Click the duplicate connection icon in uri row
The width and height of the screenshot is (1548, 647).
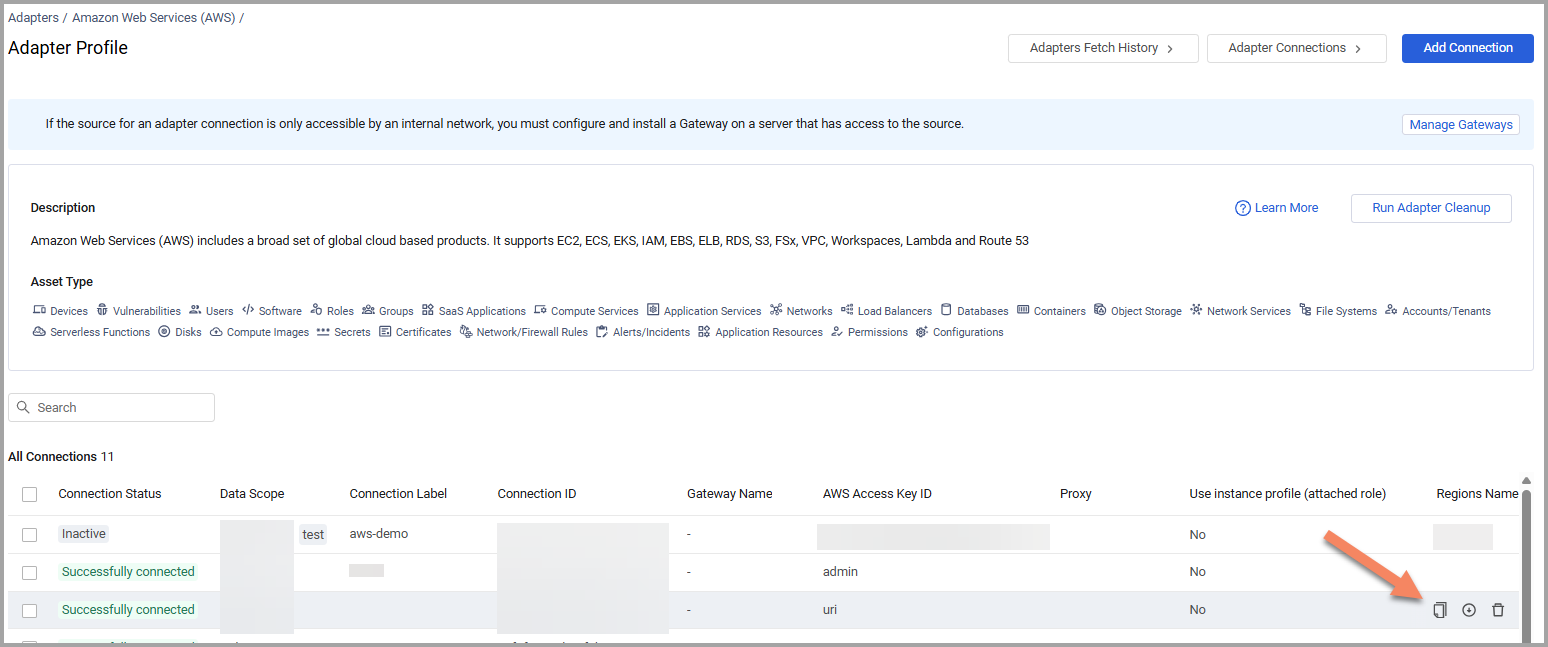pyautogui.click(x=1439, y=610)
